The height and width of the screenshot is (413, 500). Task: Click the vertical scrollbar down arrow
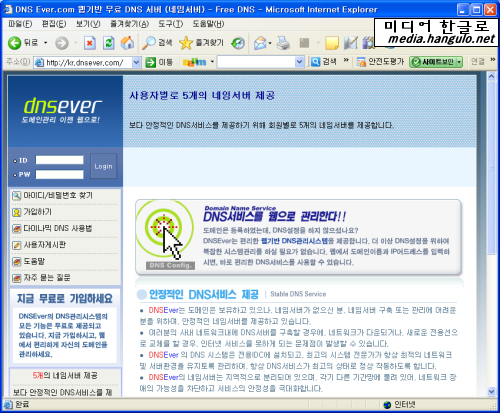(491, 391)
